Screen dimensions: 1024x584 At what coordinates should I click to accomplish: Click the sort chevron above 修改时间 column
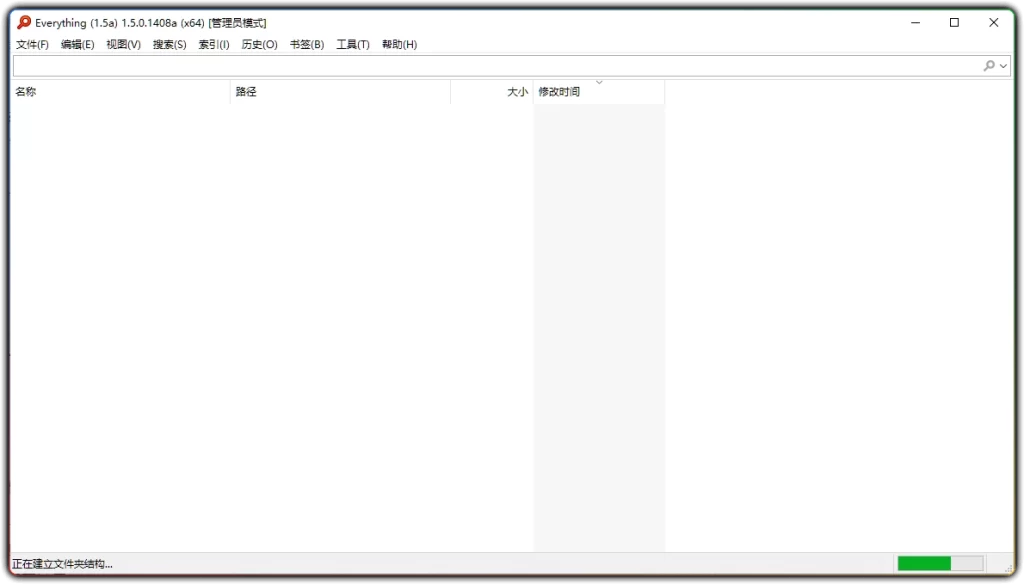coord(598,82)
